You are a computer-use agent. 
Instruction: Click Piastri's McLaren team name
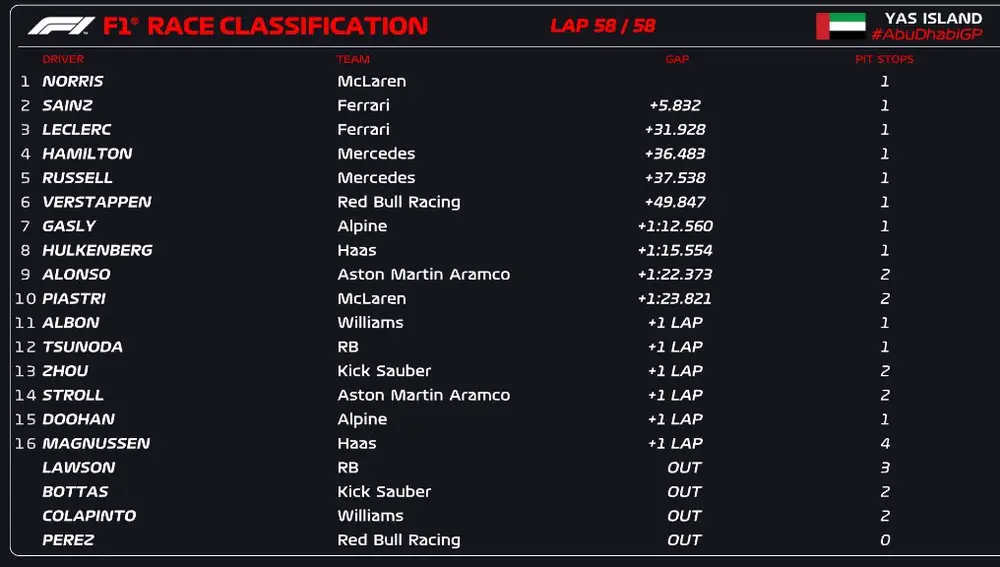(371, 298)
